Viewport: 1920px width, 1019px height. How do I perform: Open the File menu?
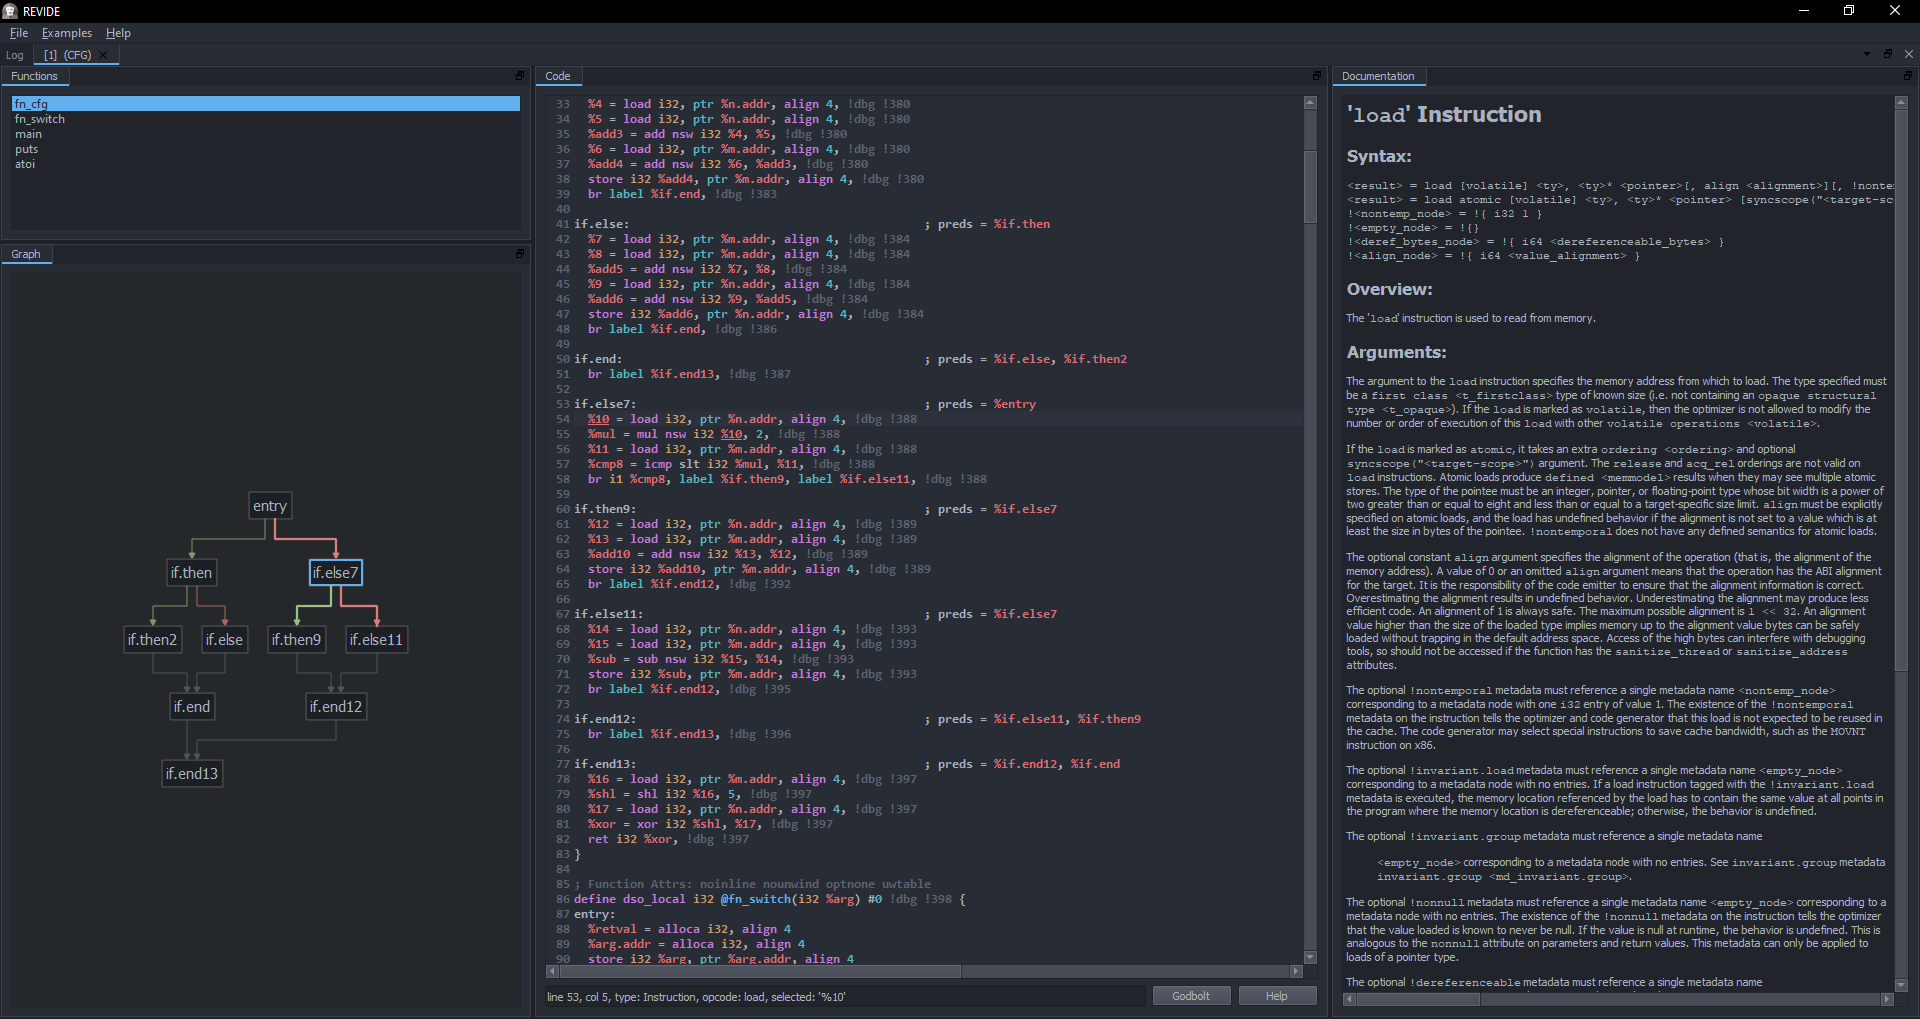[x=19, y=33]
